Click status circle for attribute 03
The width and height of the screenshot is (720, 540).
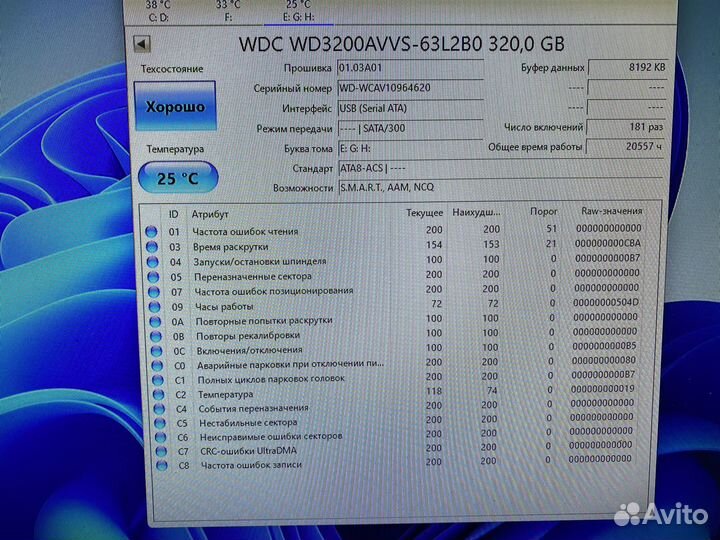click(x=152, y=247)
